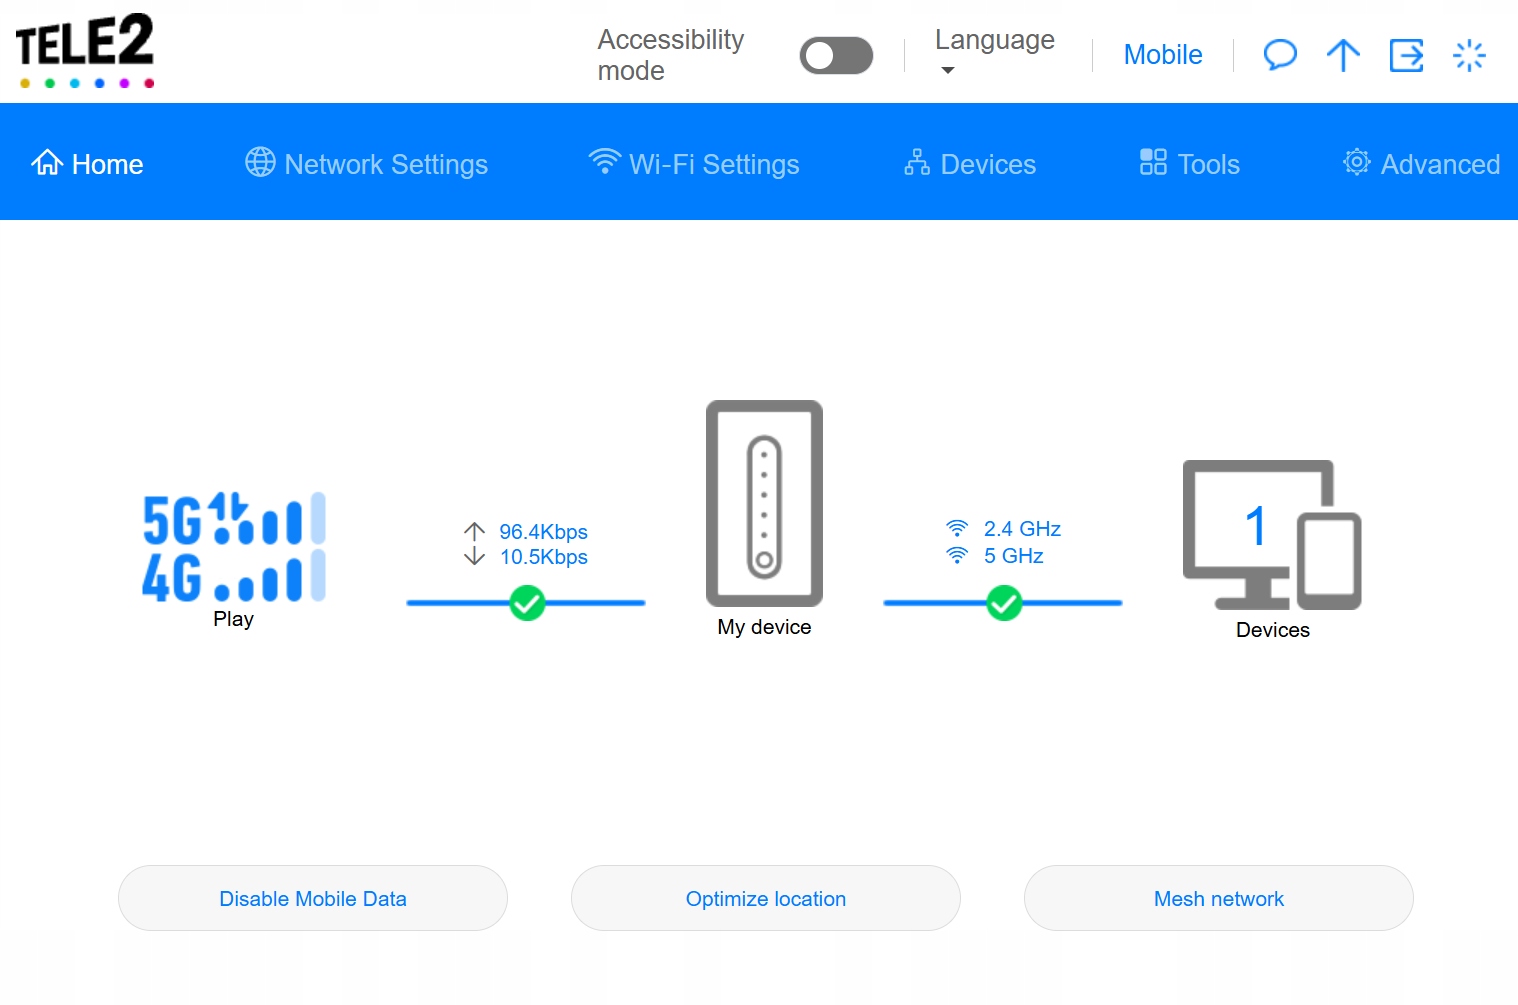
Task: Go to Wi-Fi Settings tab
Action: [x=694, y=164]
